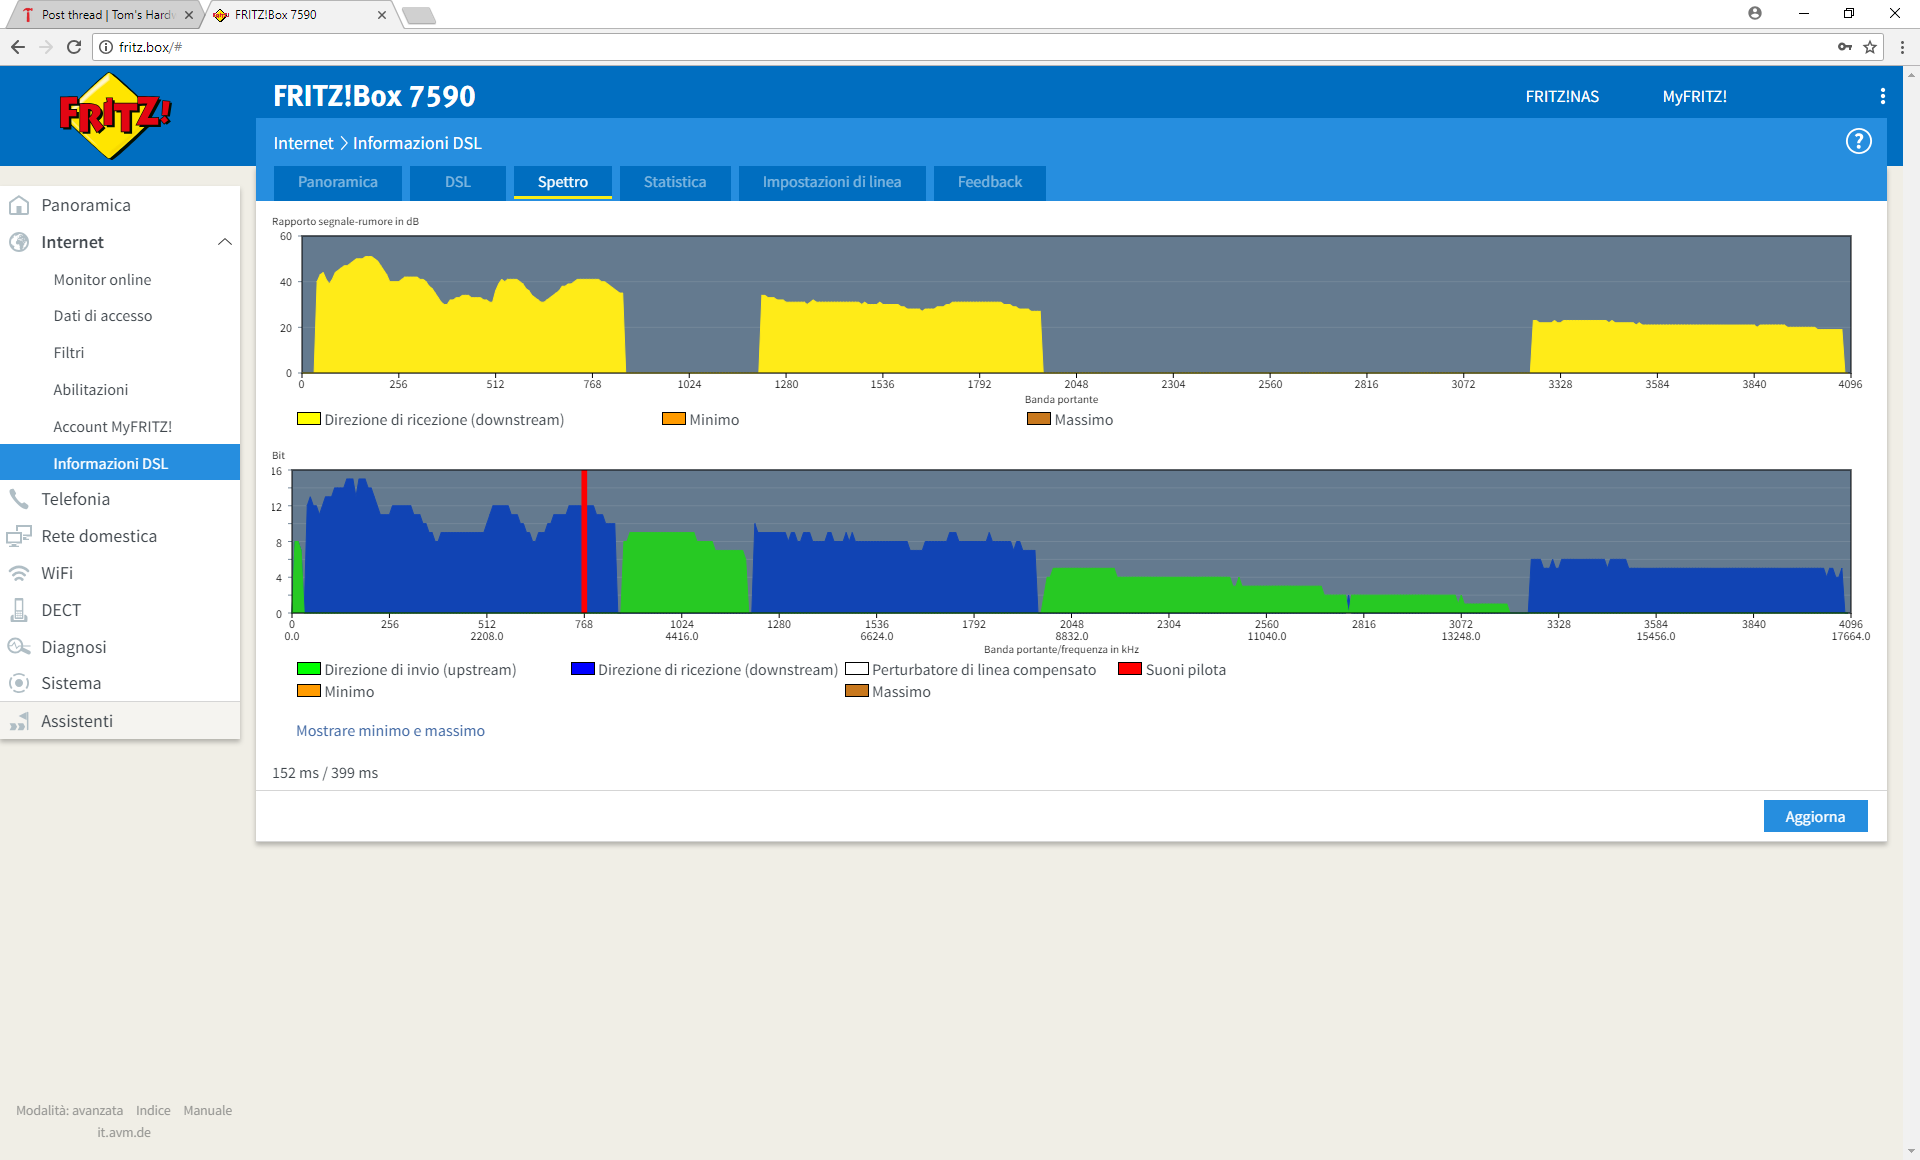
Task: Expand the Sistema menu section
Action: click(x=71, y=683)
